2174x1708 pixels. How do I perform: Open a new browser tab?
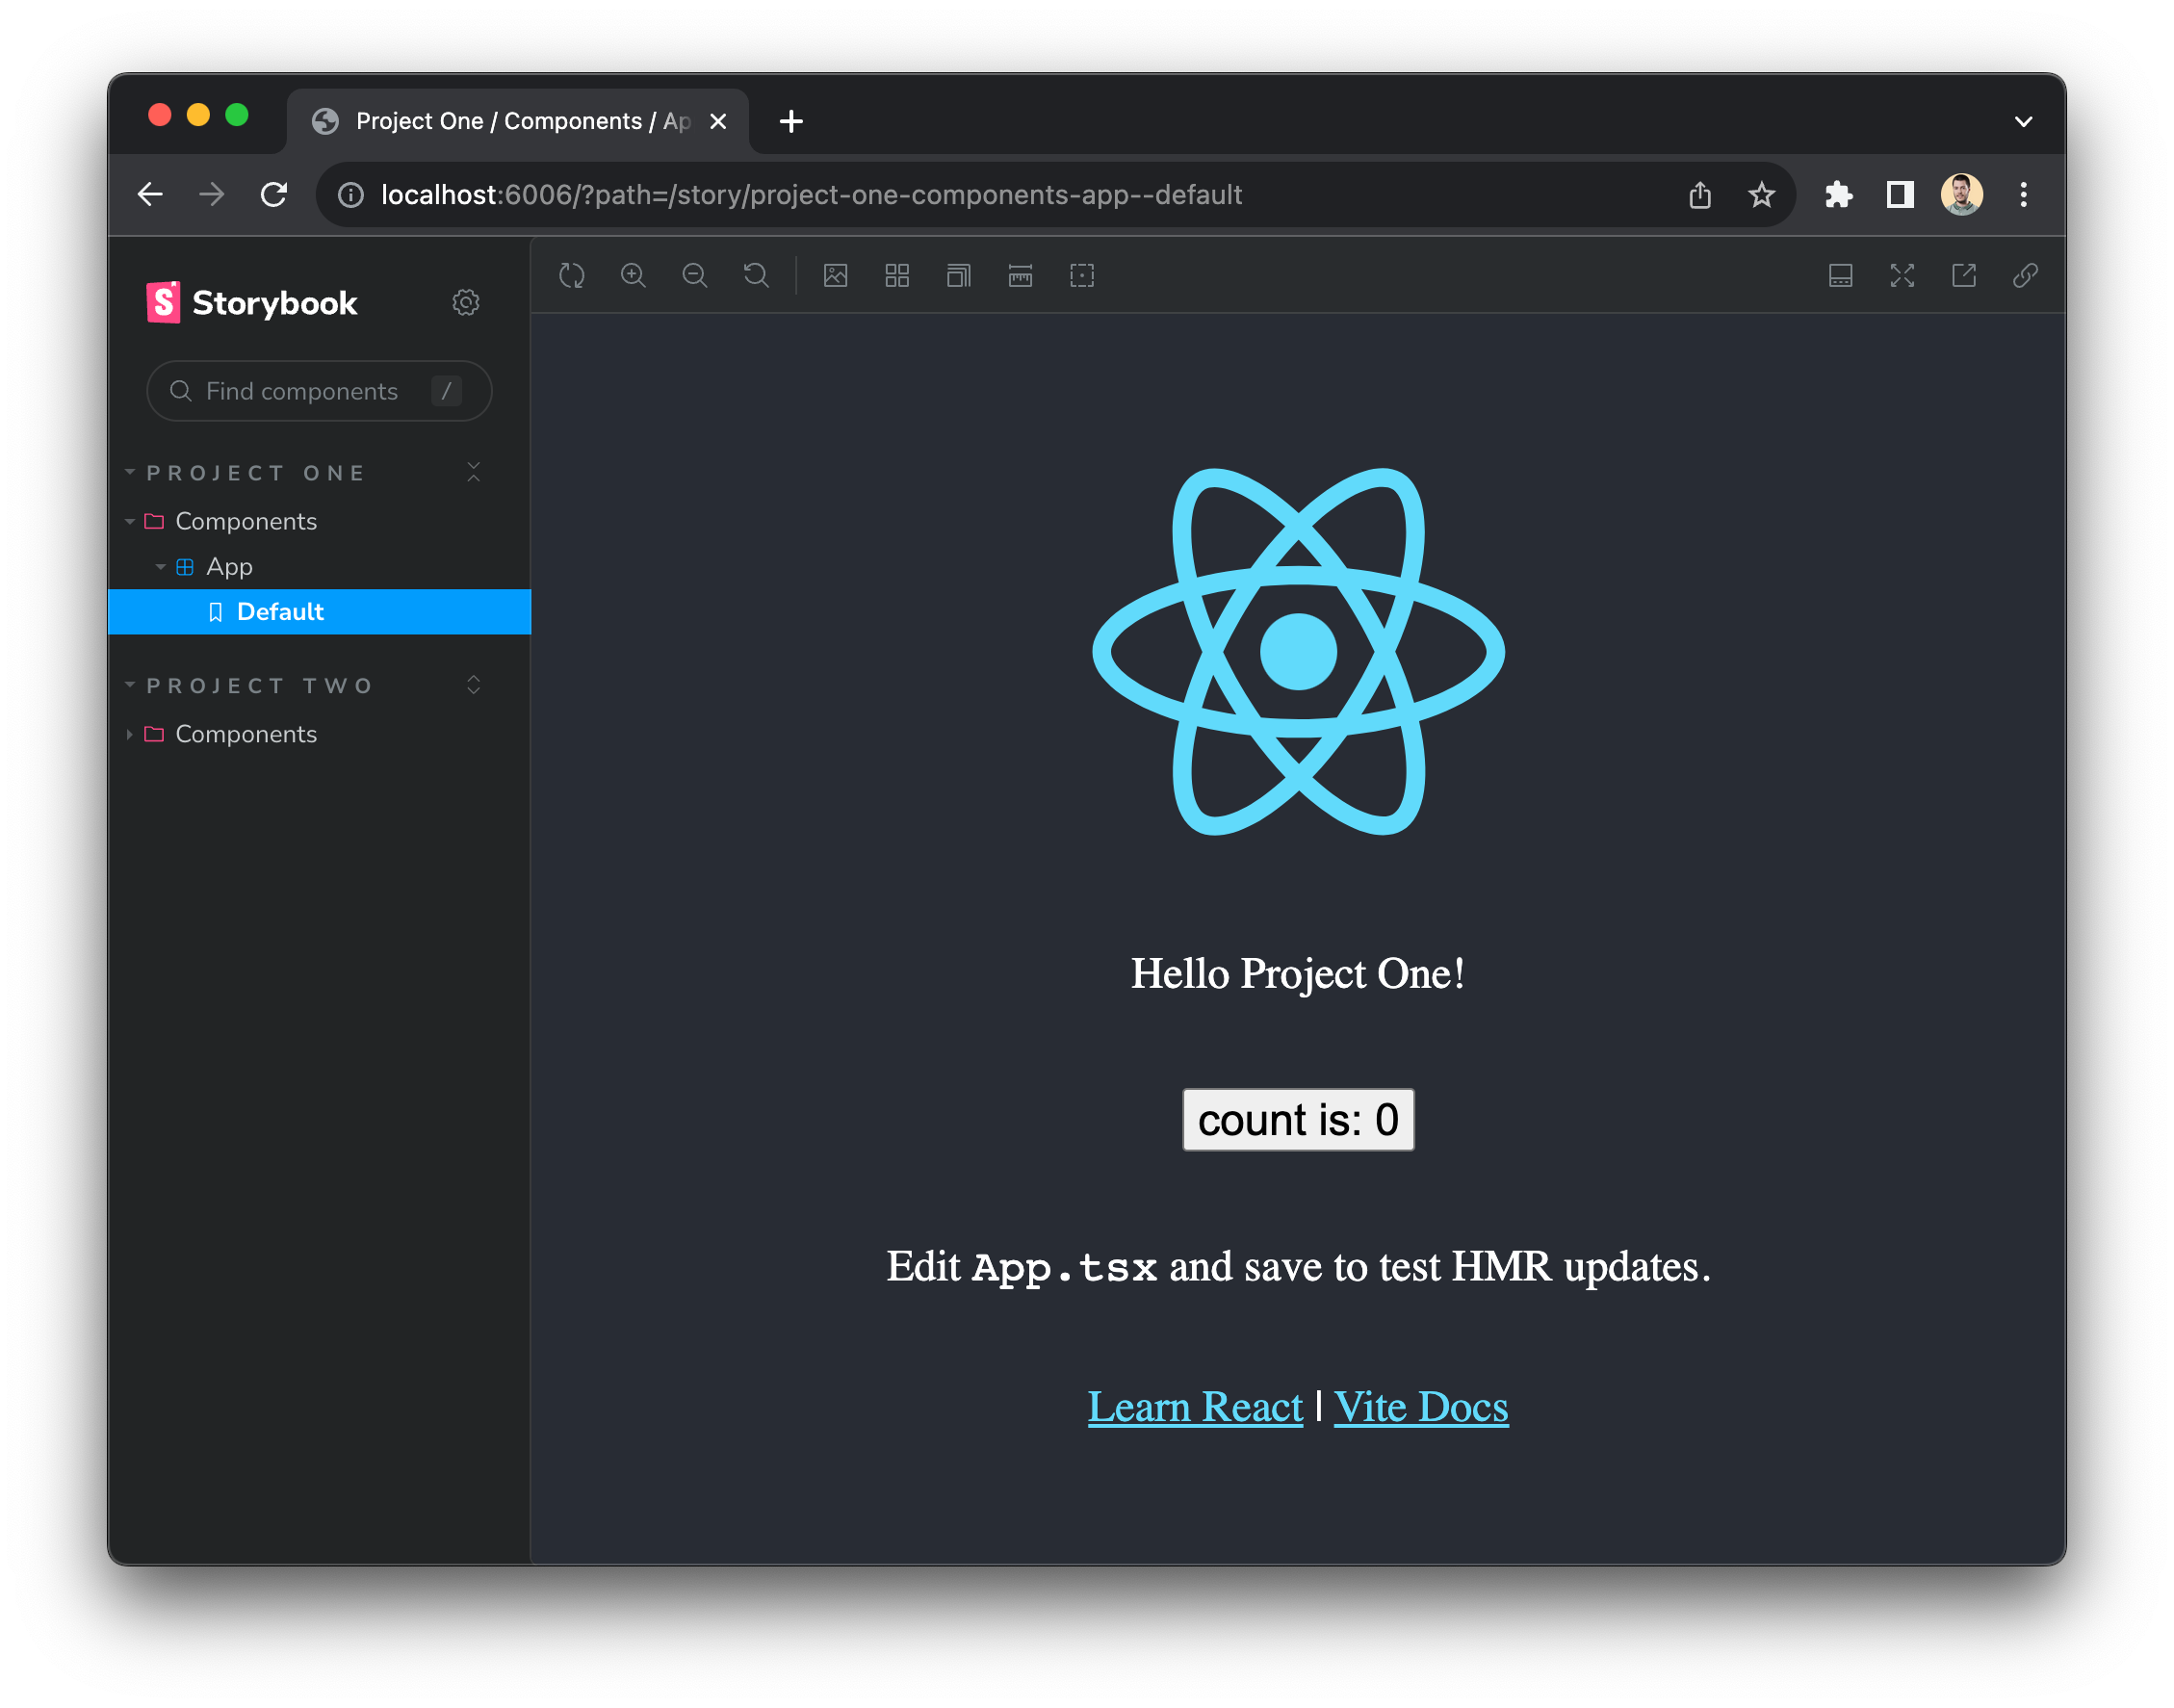tap(791, 121)
